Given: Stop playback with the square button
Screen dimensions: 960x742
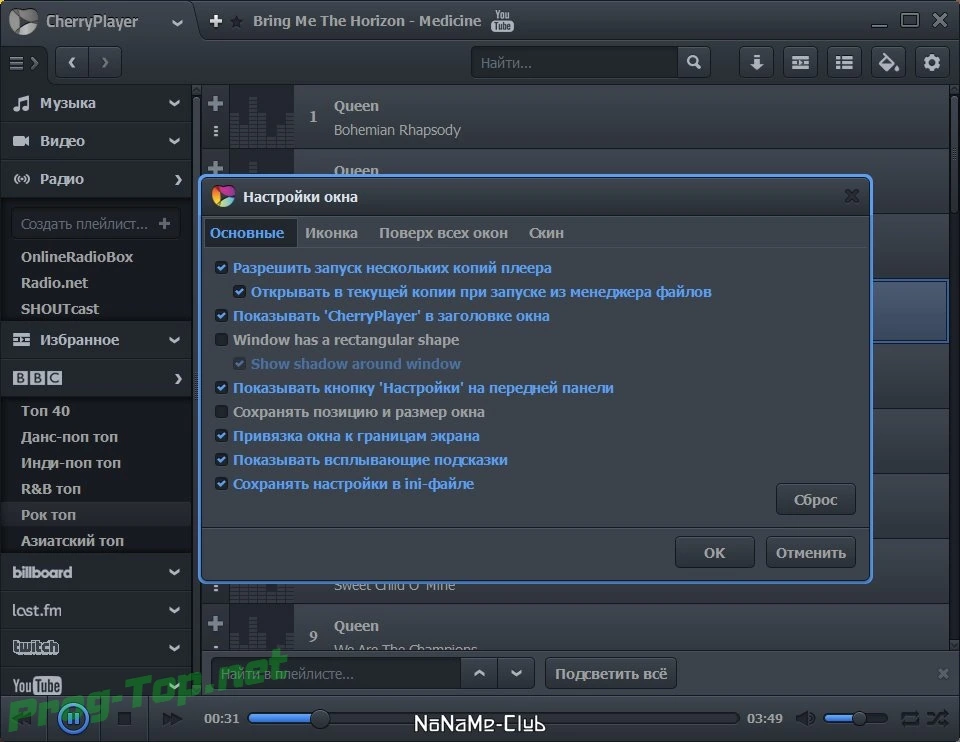Looking at the screenshot, I should point(124,719).
